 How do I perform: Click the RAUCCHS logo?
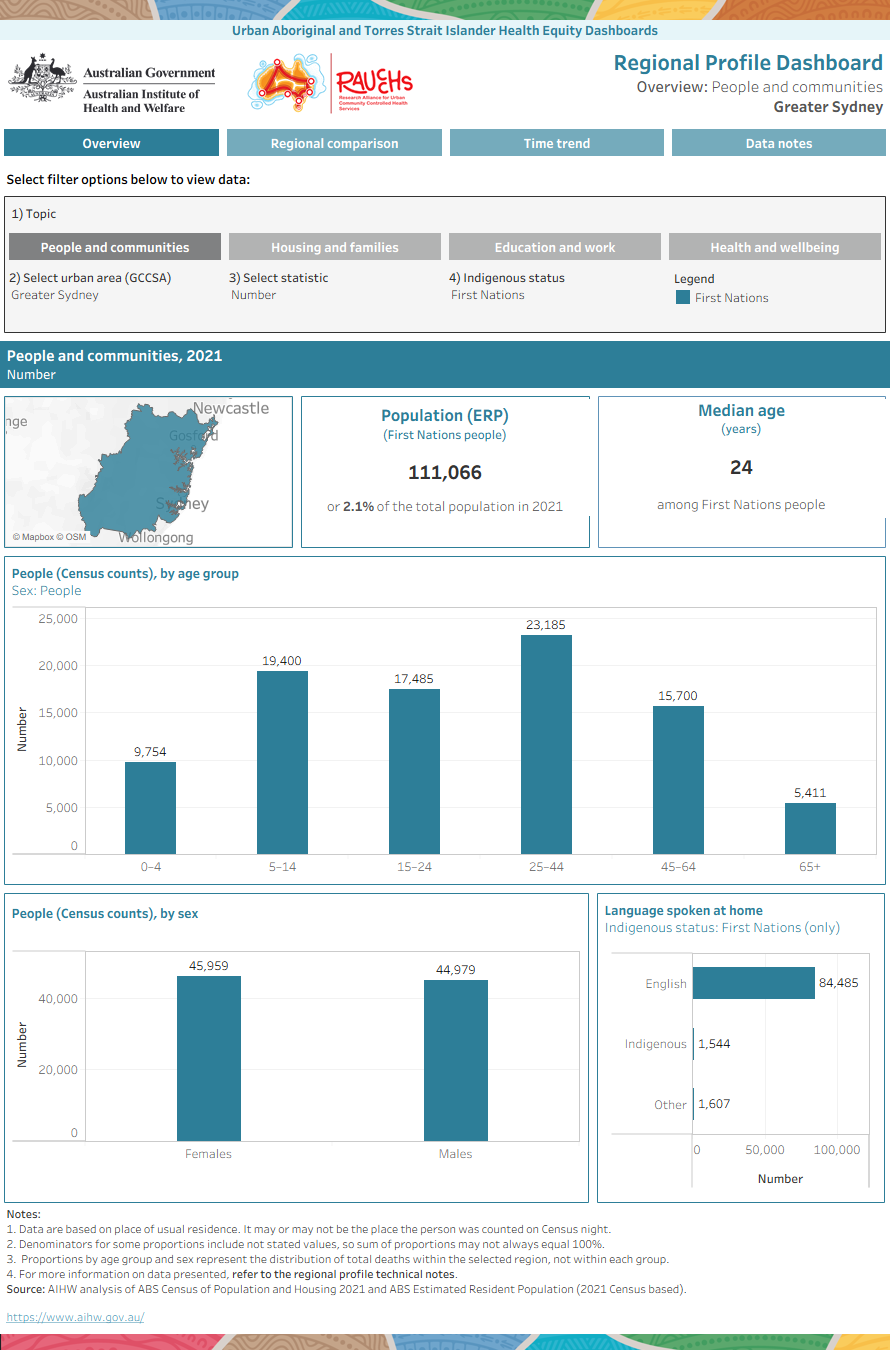pyautogui.click(x=331, y=84)
